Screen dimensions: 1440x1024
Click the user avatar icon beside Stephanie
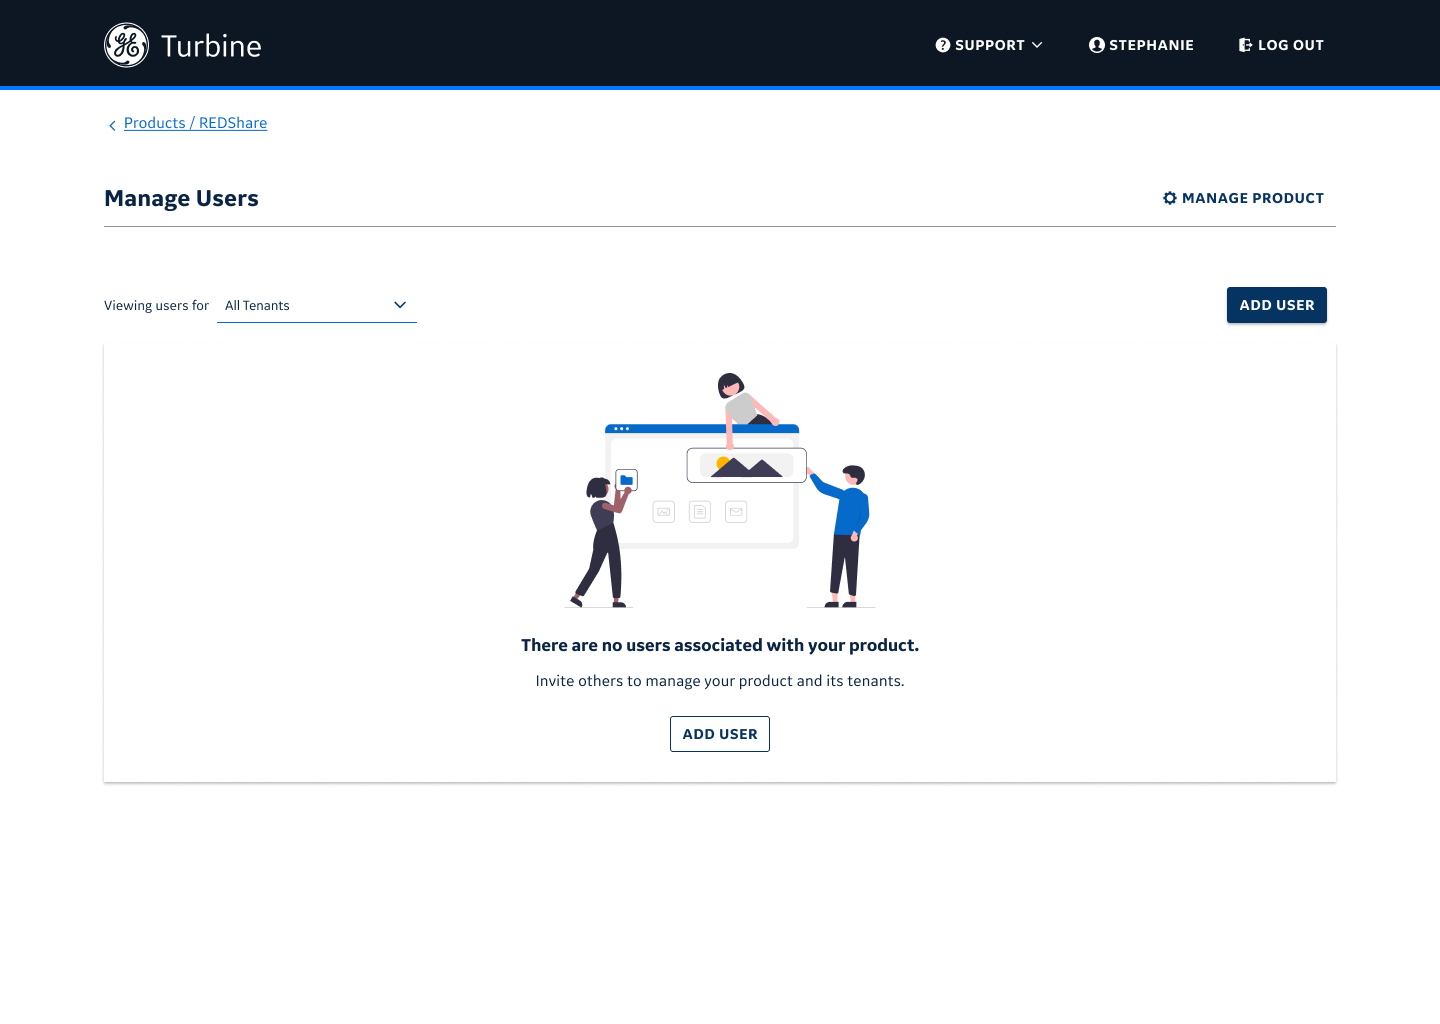[x=1096, y=45]
